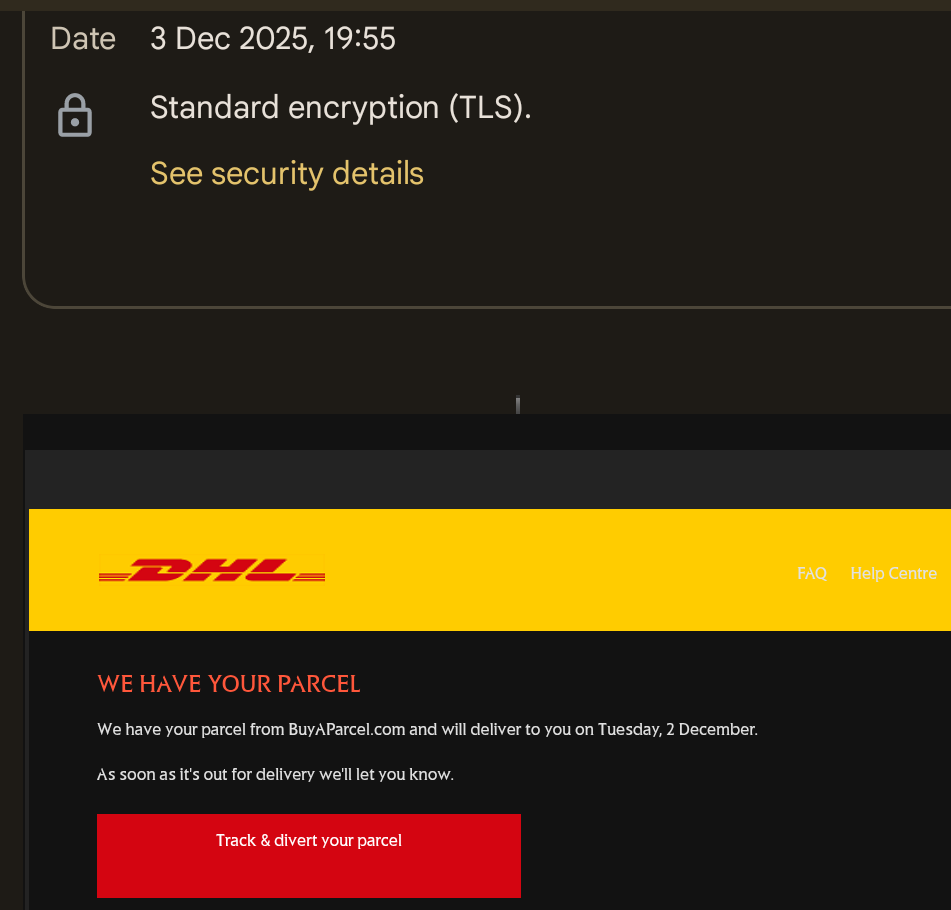Go to the Help Centre link
951x910 pixels.
(893, 573)
